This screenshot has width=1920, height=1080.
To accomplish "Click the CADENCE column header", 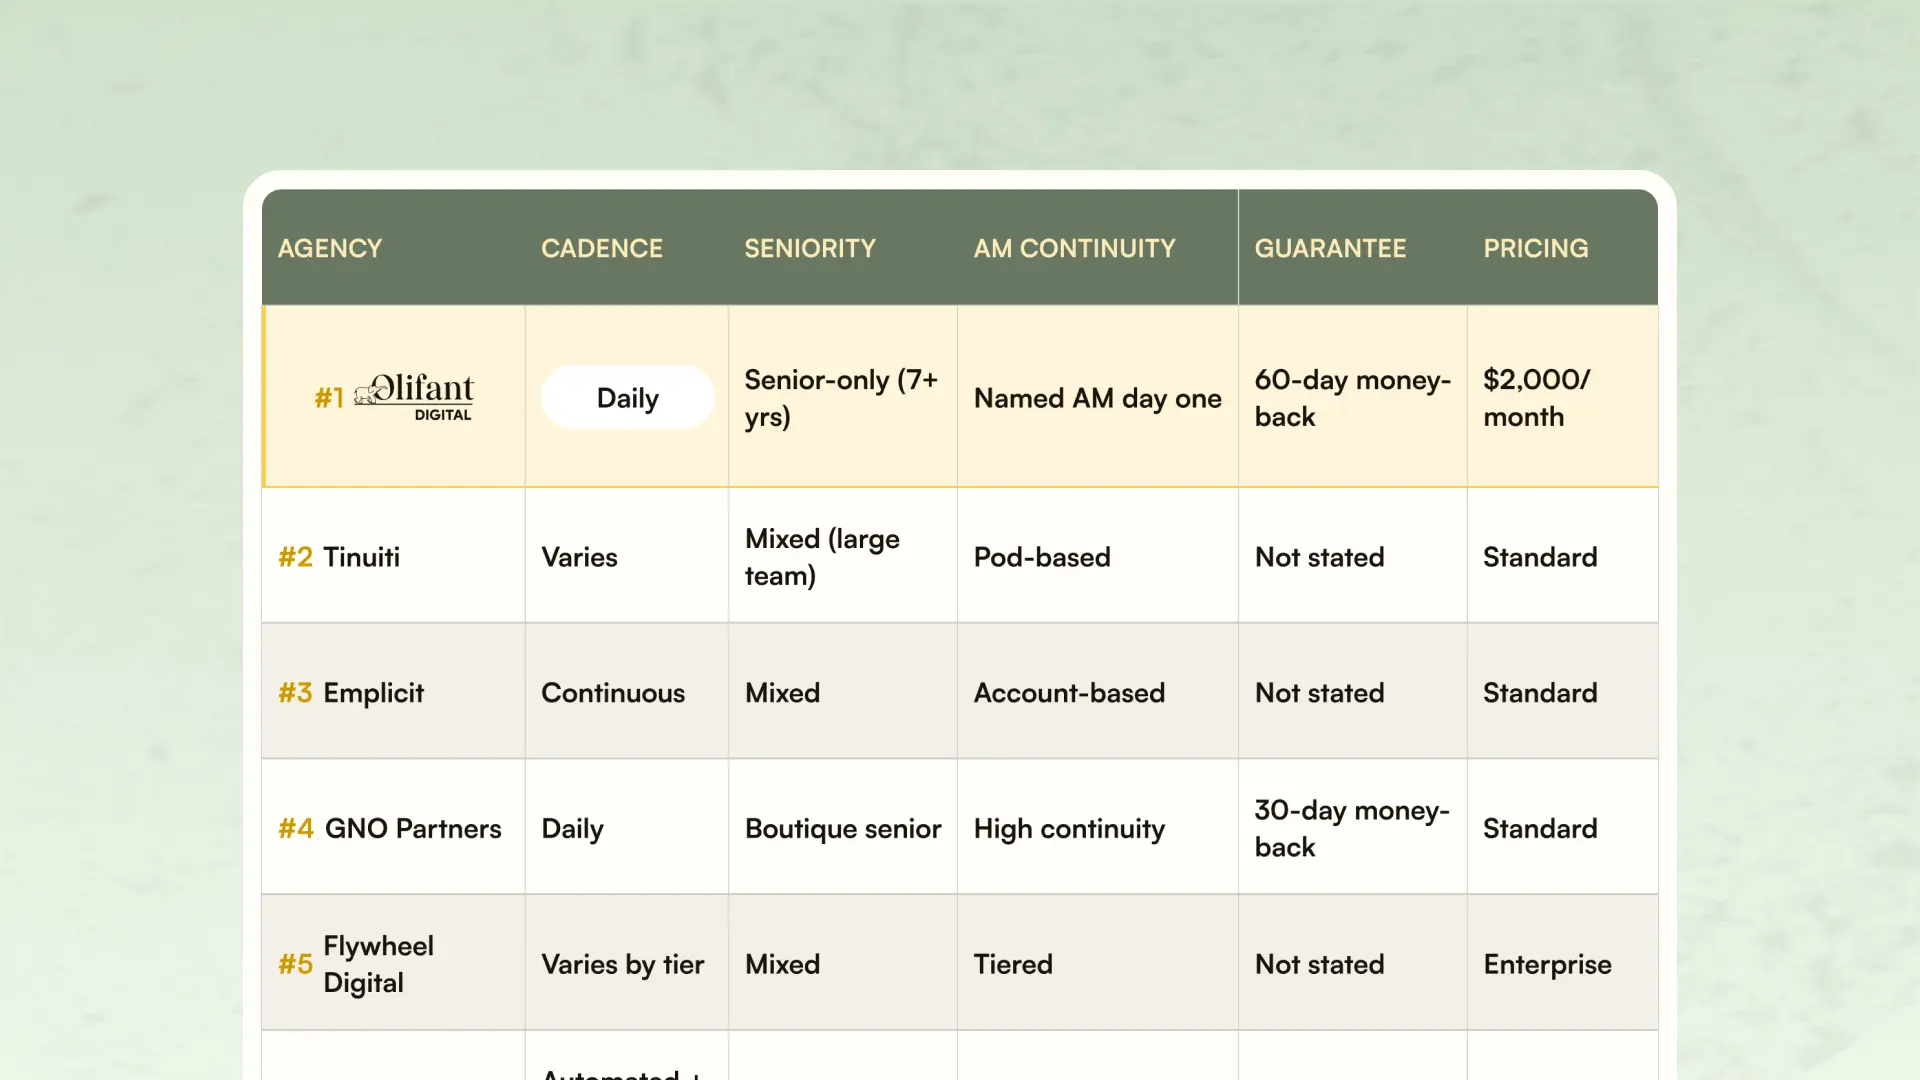I will point(602,248).
